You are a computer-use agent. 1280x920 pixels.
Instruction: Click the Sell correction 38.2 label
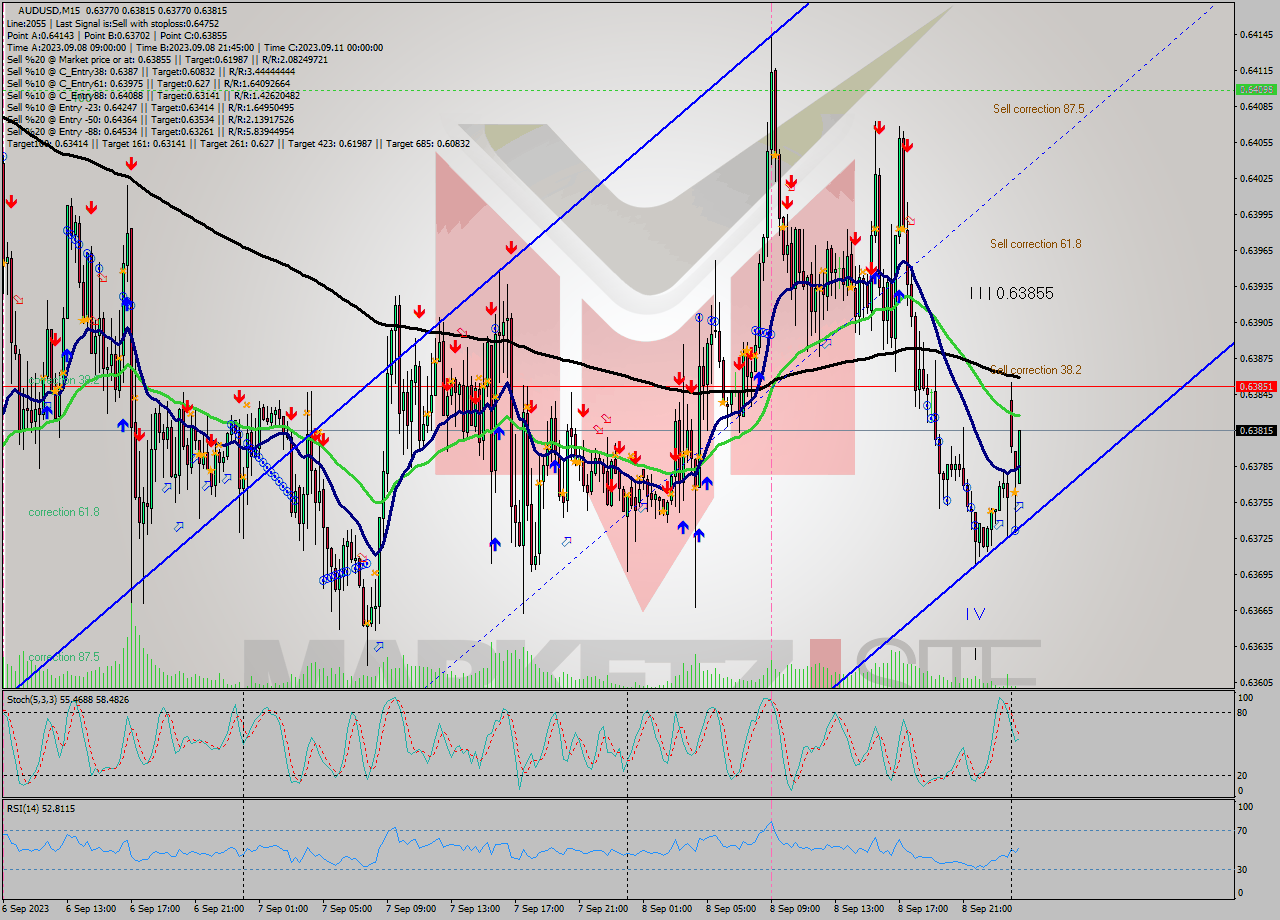(1035, 369)
